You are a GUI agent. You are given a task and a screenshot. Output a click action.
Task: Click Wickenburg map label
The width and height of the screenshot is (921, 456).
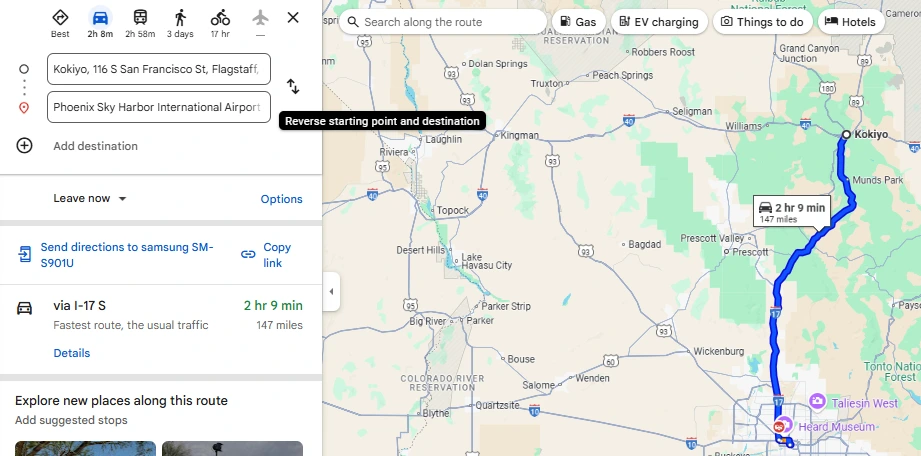pyautogui.click(x=719, y=351)
